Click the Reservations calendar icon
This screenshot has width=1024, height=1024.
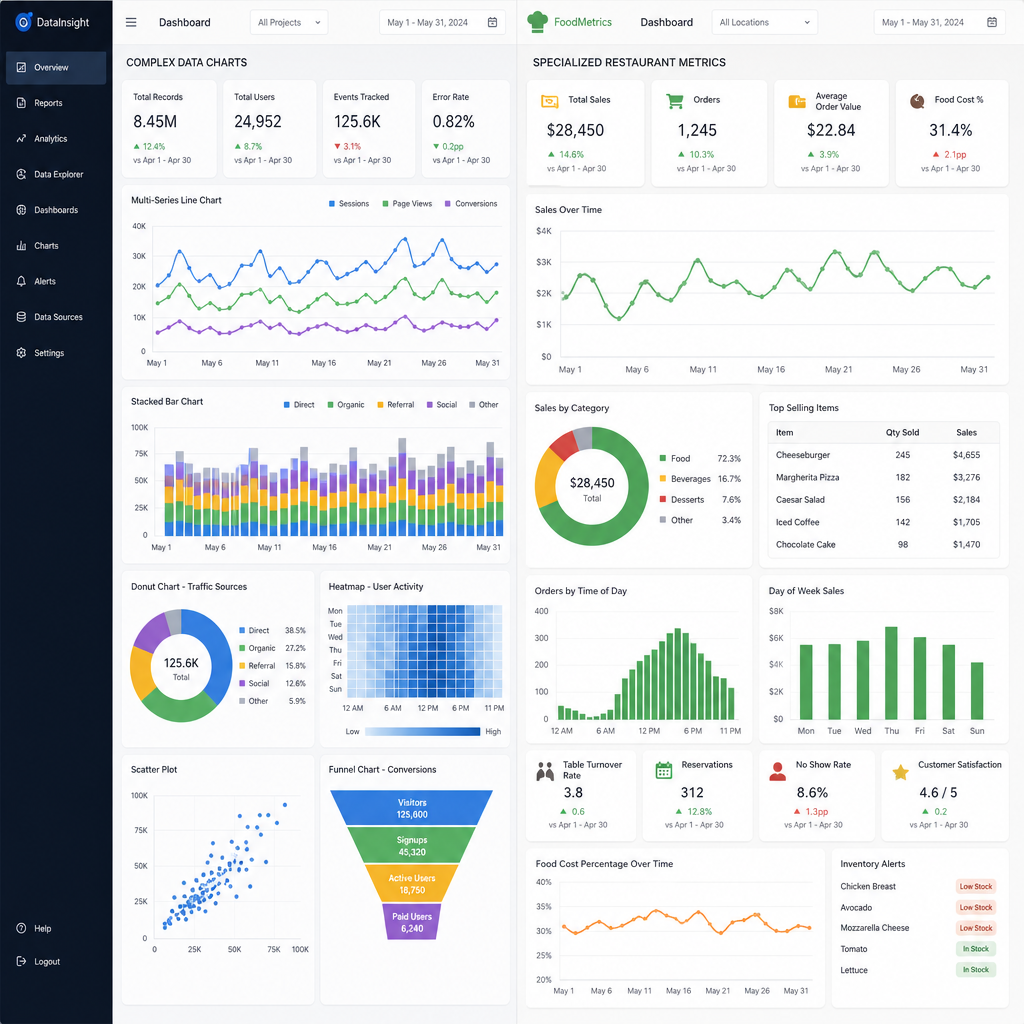664,771
